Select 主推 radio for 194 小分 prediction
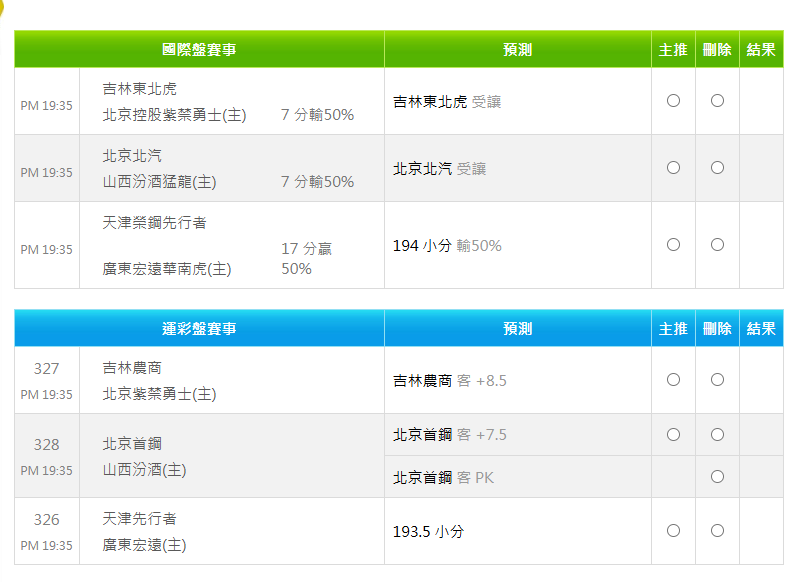The height and width of the screenshot is (582, 794). 673,244
